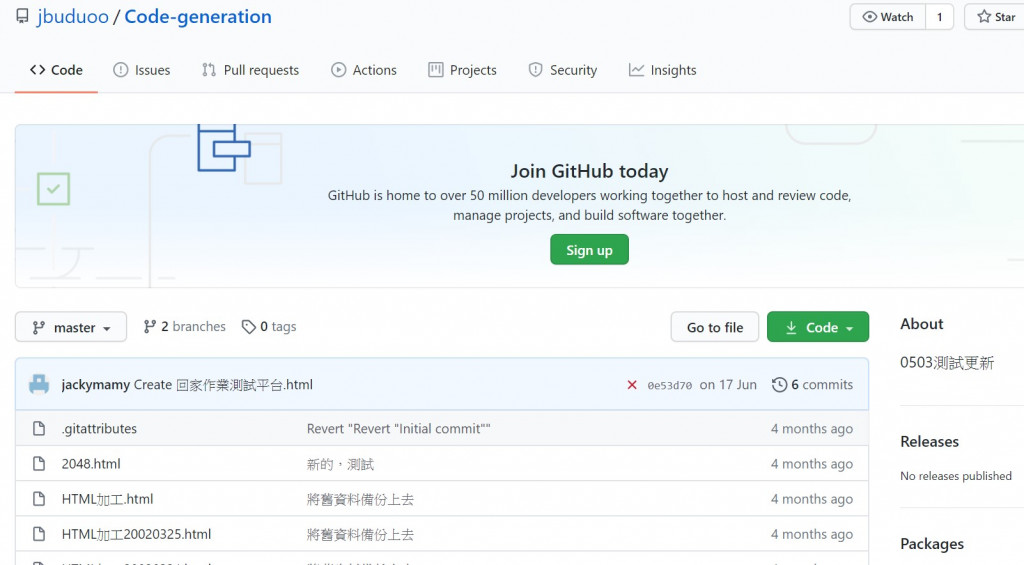This screenshot has height=565, width=1024.
Task: Click the Pull requests tab icon
Action: click(209, 70)
